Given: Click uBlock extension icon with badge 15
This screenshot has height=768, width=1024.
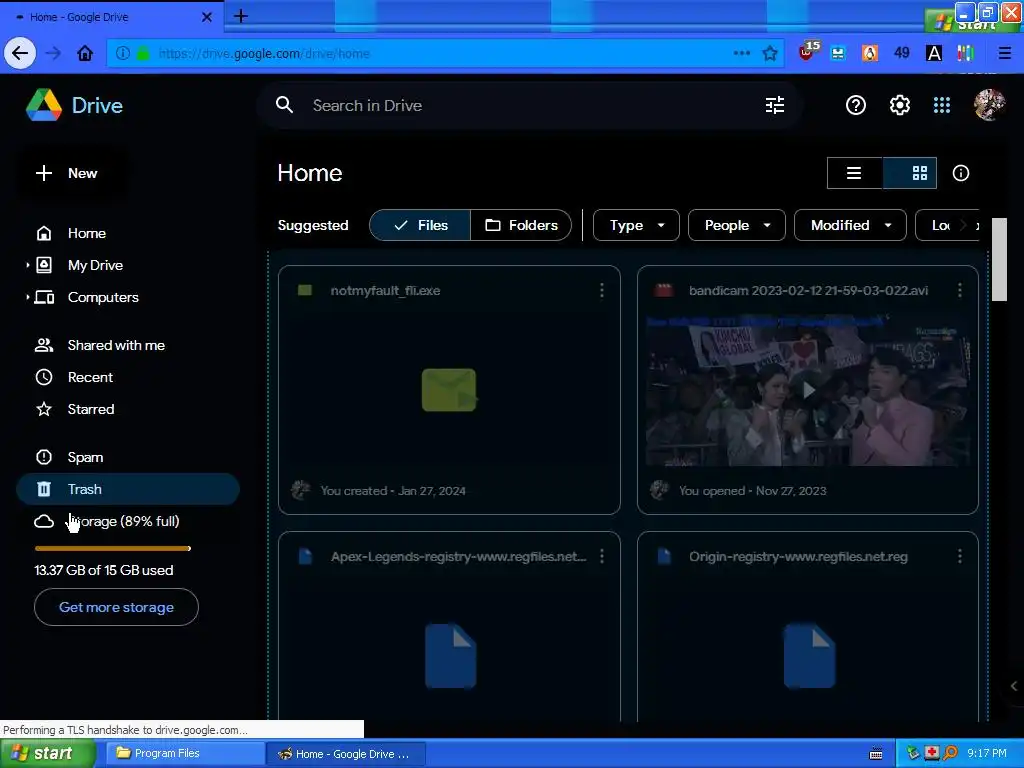Looking at the screenshot, I should point(808,52).
